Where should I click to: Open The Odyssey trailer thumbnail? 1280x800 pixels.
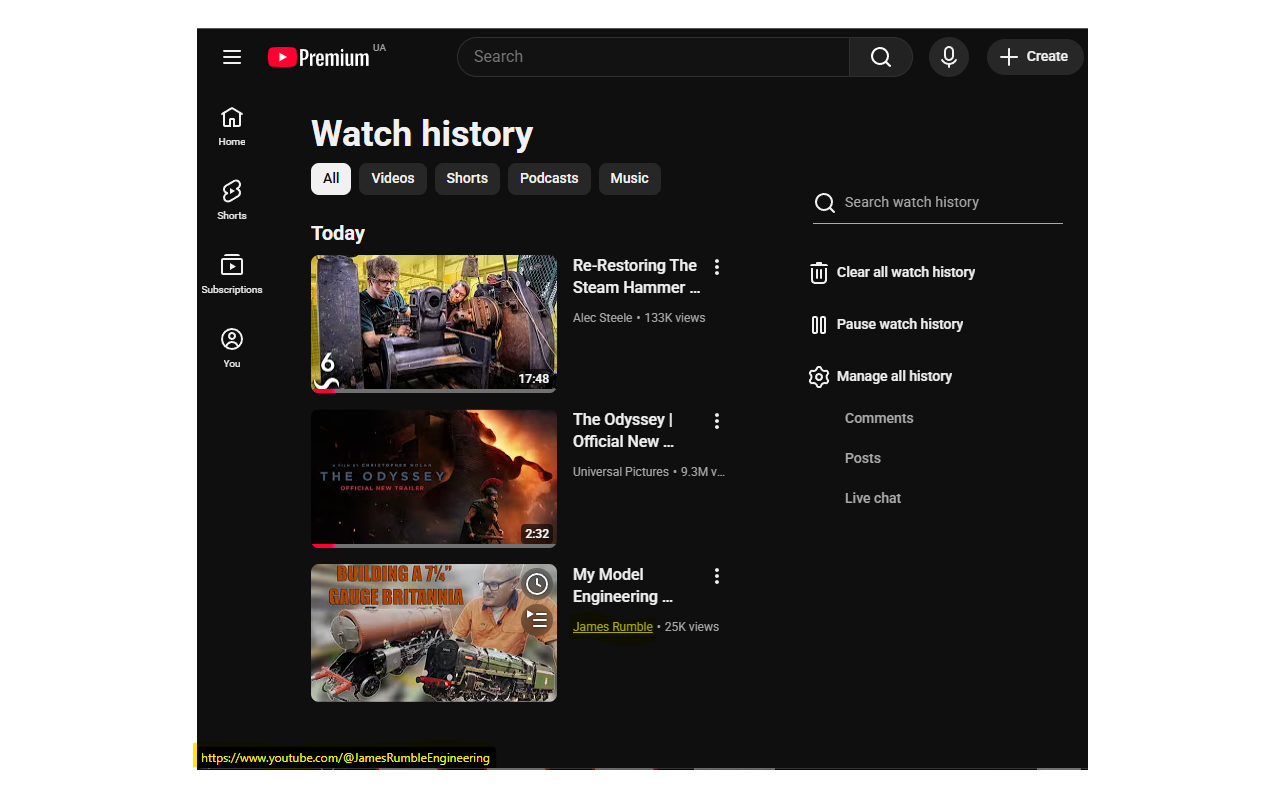click(434, 478)
